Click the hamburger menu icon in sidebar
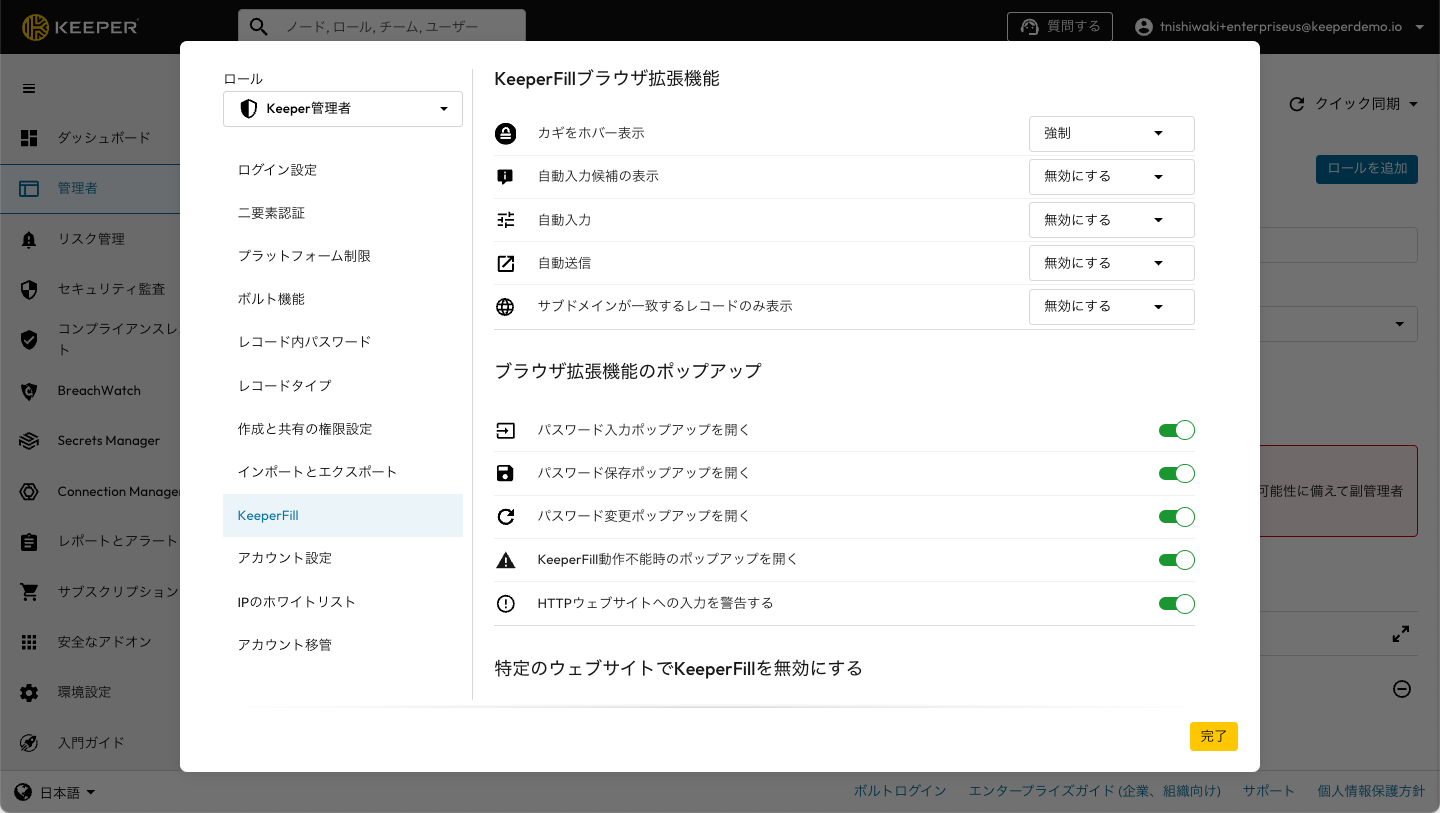The width and height of the screenshot is (1440, 813). click(x=29, y=88)
